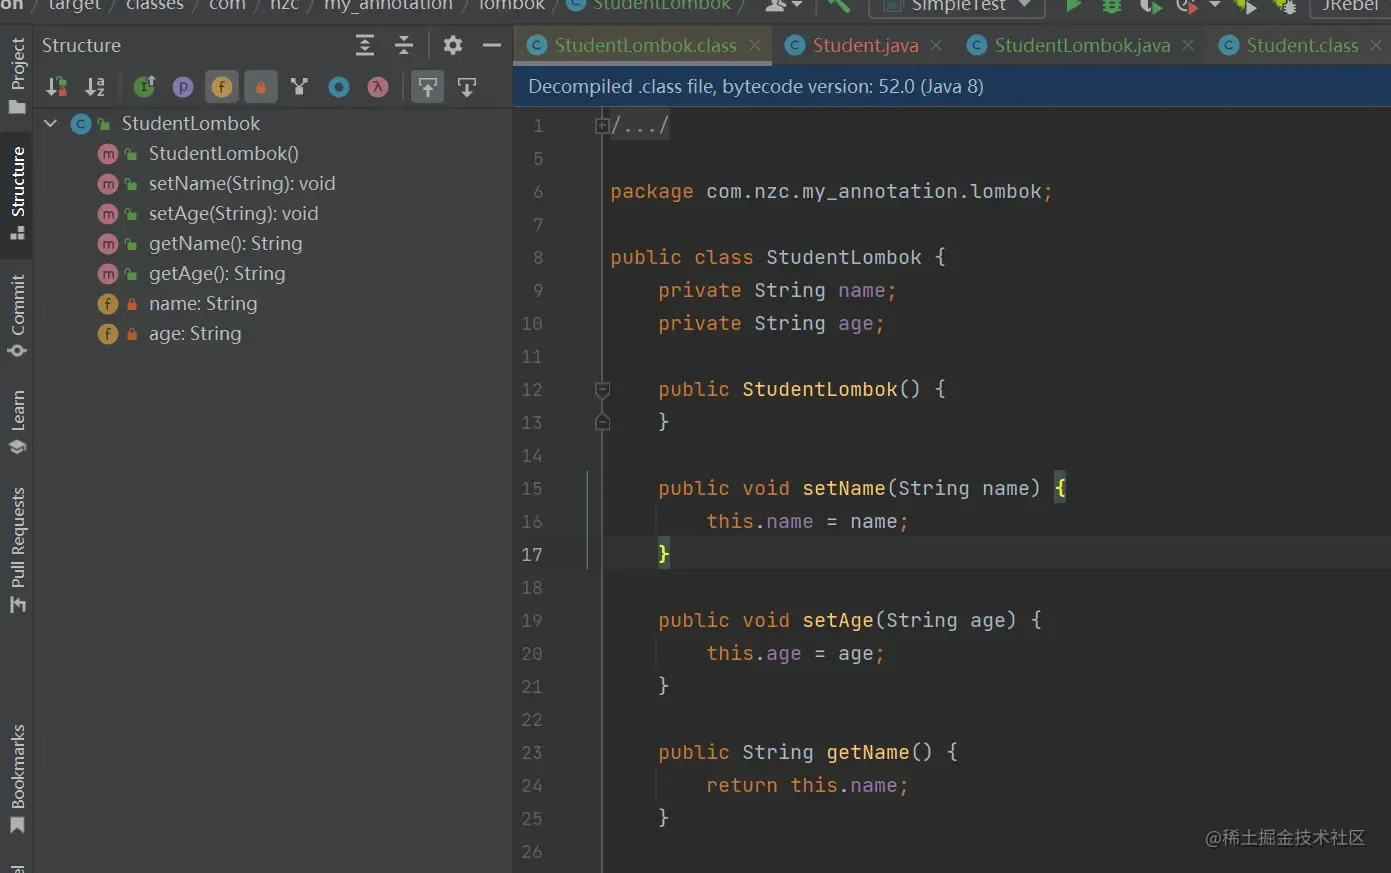Select name: String field in Structure
The image size is (1391, 873).
[203, 303]
